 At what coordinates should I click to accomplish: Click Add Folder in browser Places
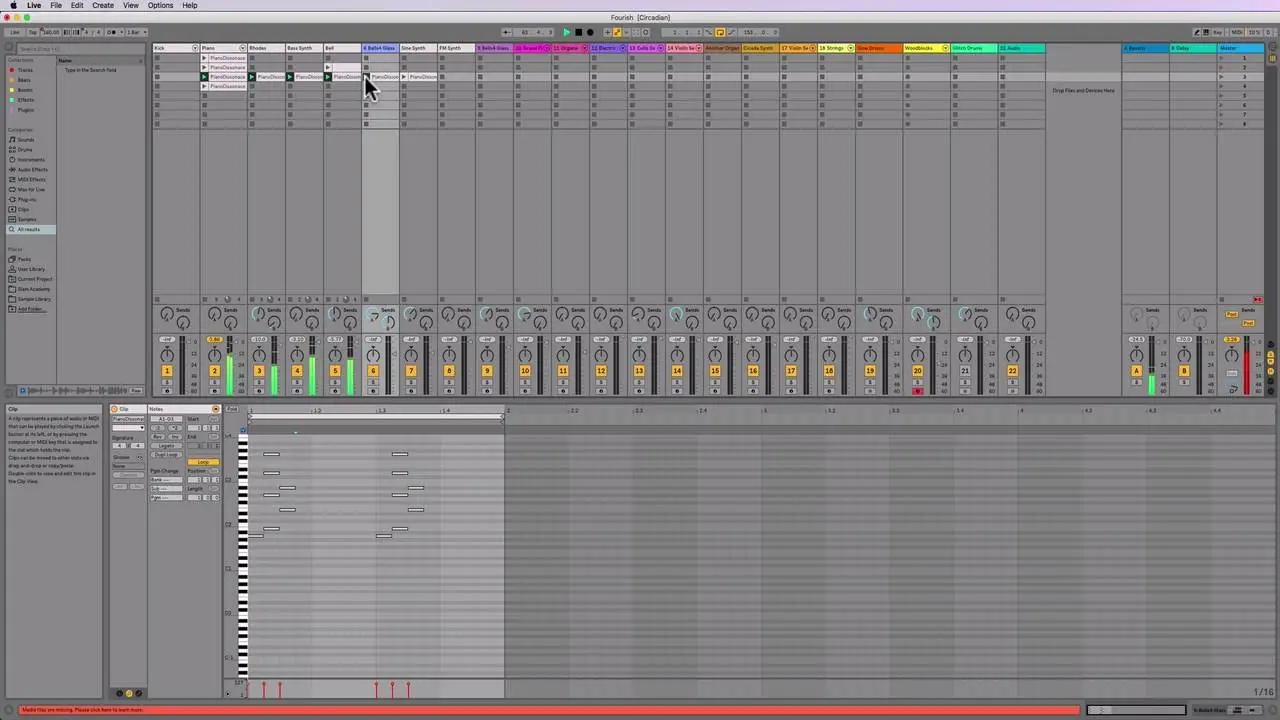30,309
